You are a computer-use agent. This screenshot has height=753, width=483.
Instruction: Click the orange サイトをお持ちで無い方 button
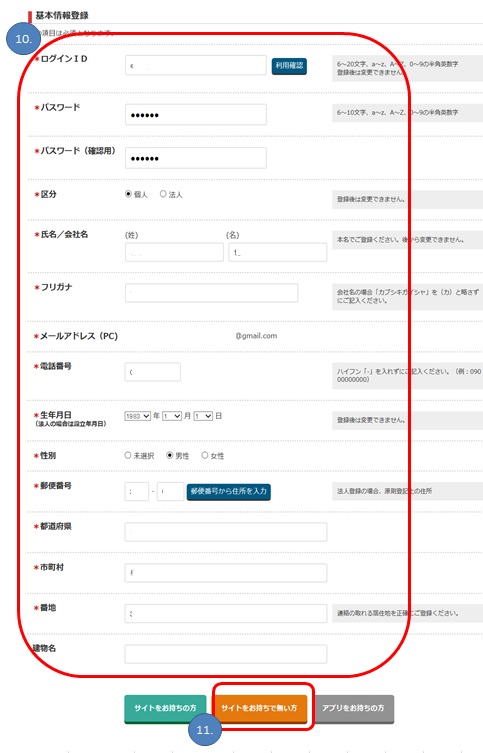pos(259,709)
